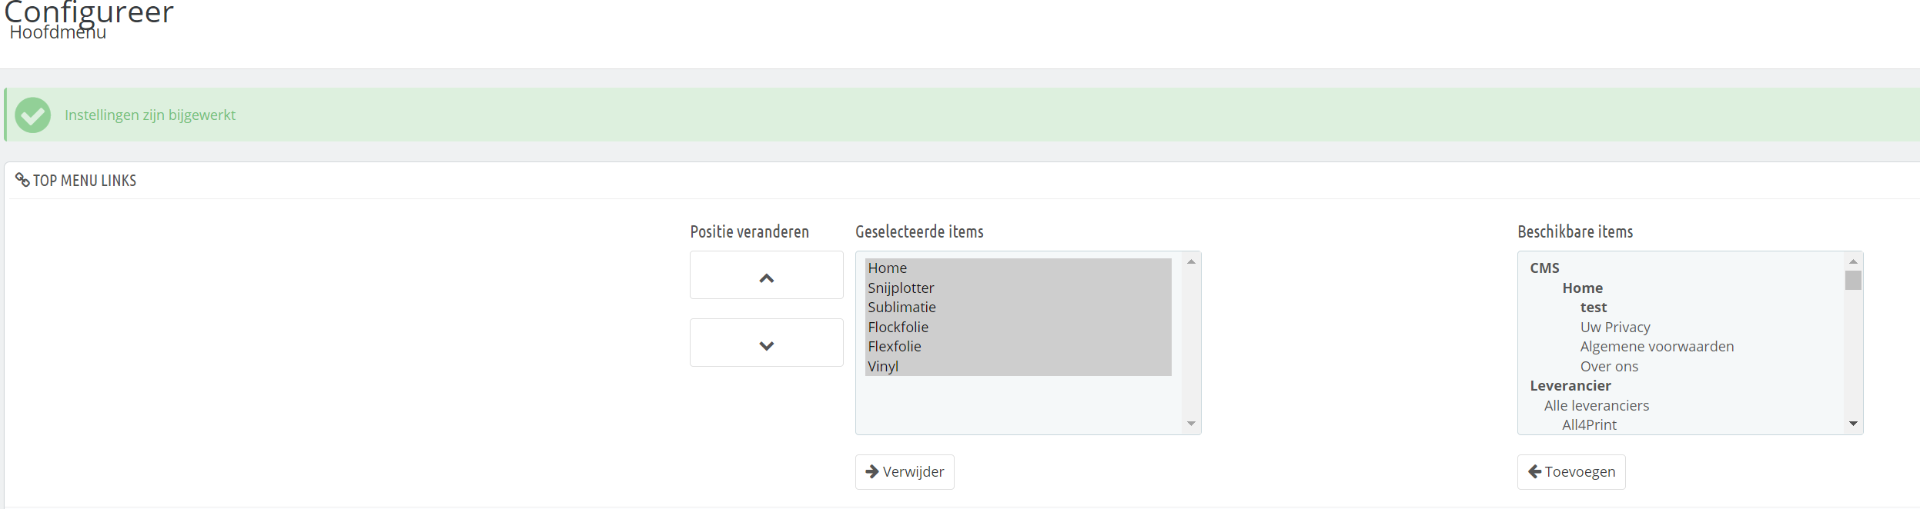The width and height of the screenshot is (1920, 509).
Task: Select Uw Privacy in available items
Action: (x=1615, y=327)
